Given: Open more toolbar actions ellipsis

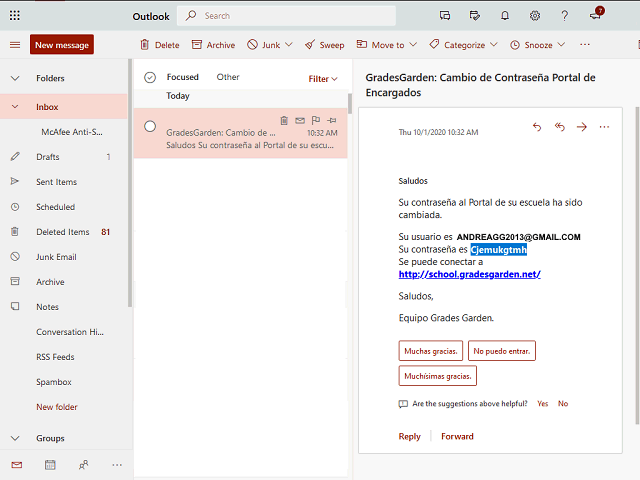Looking at the screenshot, I should click(585, 44).
